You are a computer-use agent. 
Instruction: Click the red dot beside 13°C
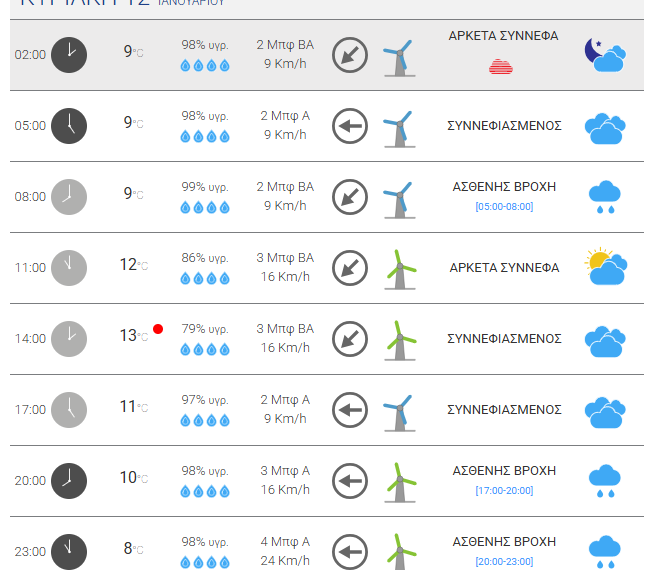(158, 329)
